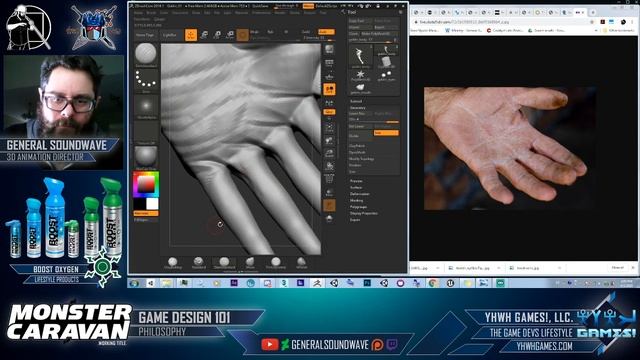Select the ClayBuildup brush
This screenshot has height=360, width=640.
[173, 263]
